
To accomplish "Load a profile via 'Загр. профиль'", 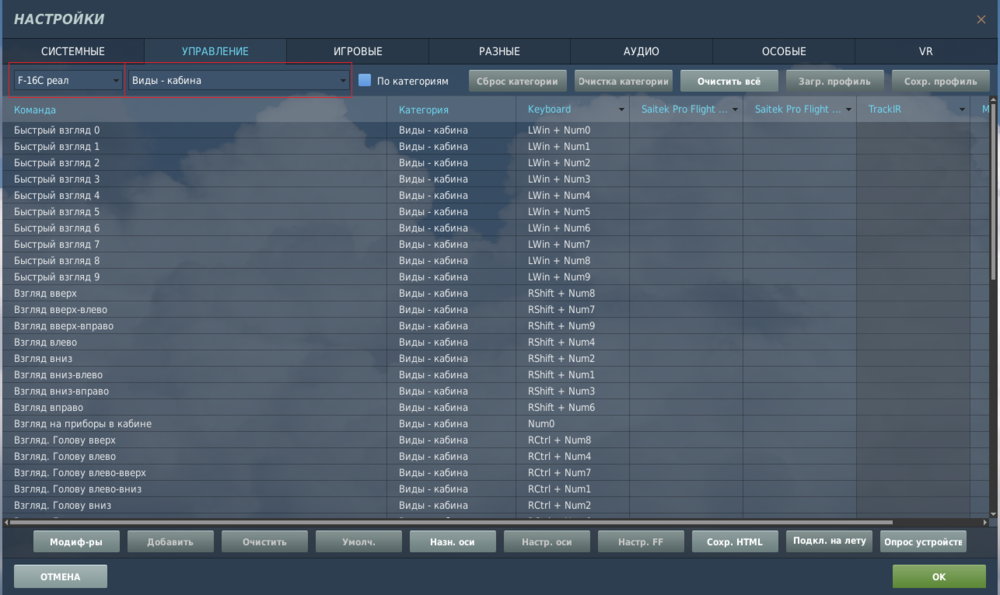I will [834, 80].
